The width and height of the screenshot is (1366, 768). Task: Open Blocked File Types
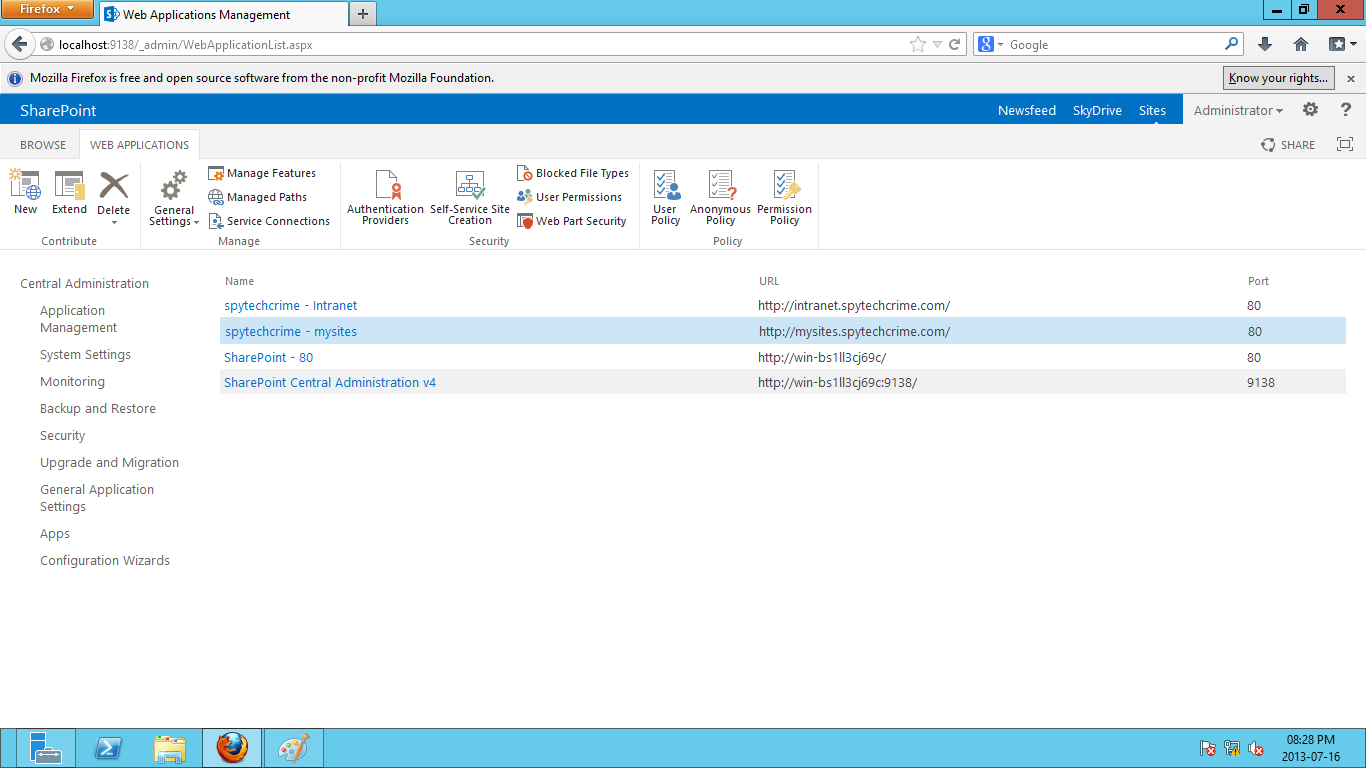(x=573, y=173)
